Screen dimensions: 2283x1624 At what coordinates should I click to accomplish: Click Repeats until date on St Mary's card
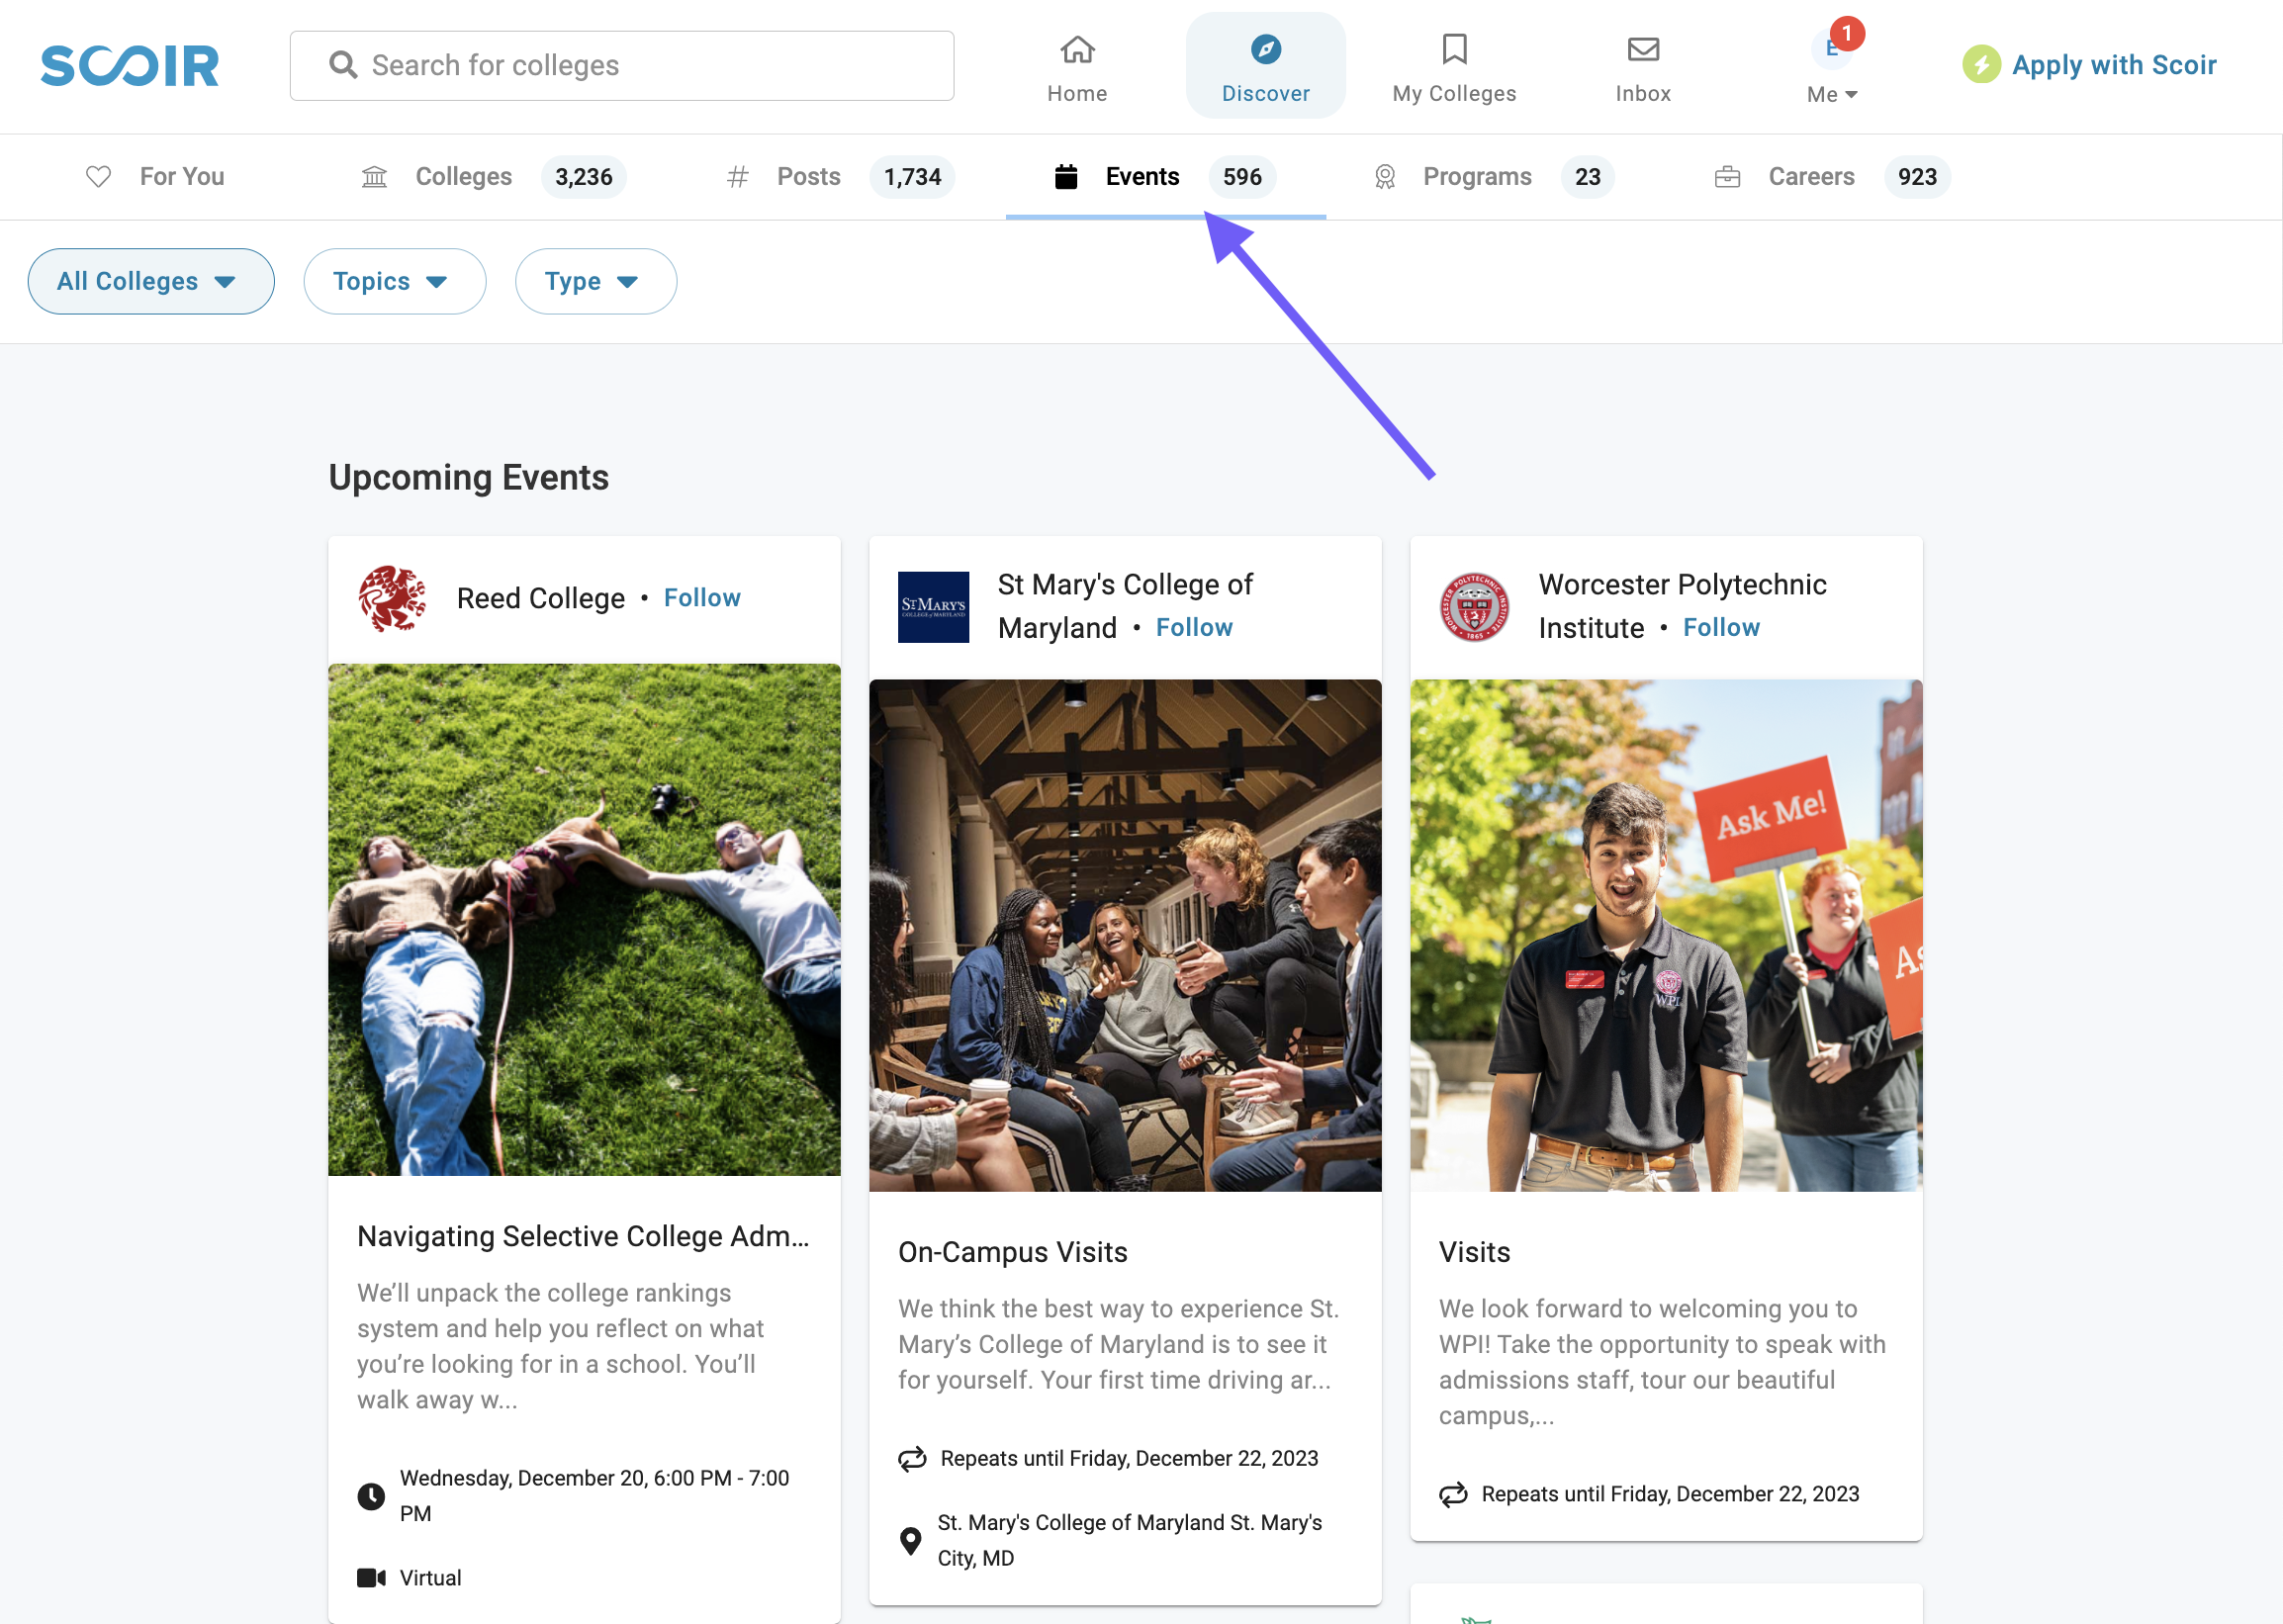pos(1129,1458)
